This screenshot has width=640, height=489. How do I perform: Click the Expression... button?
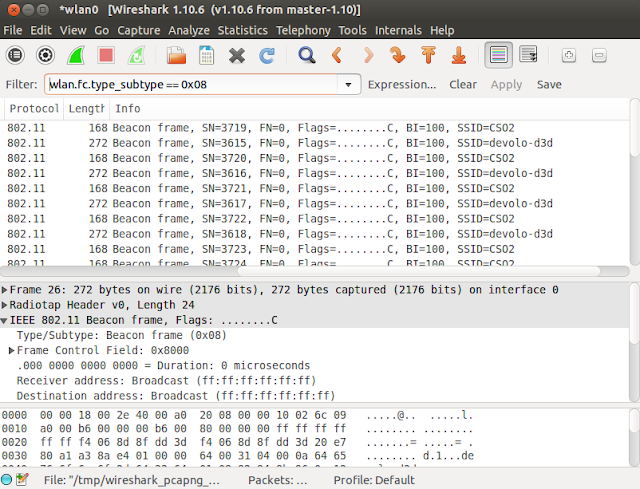click(x=402, y=84)
